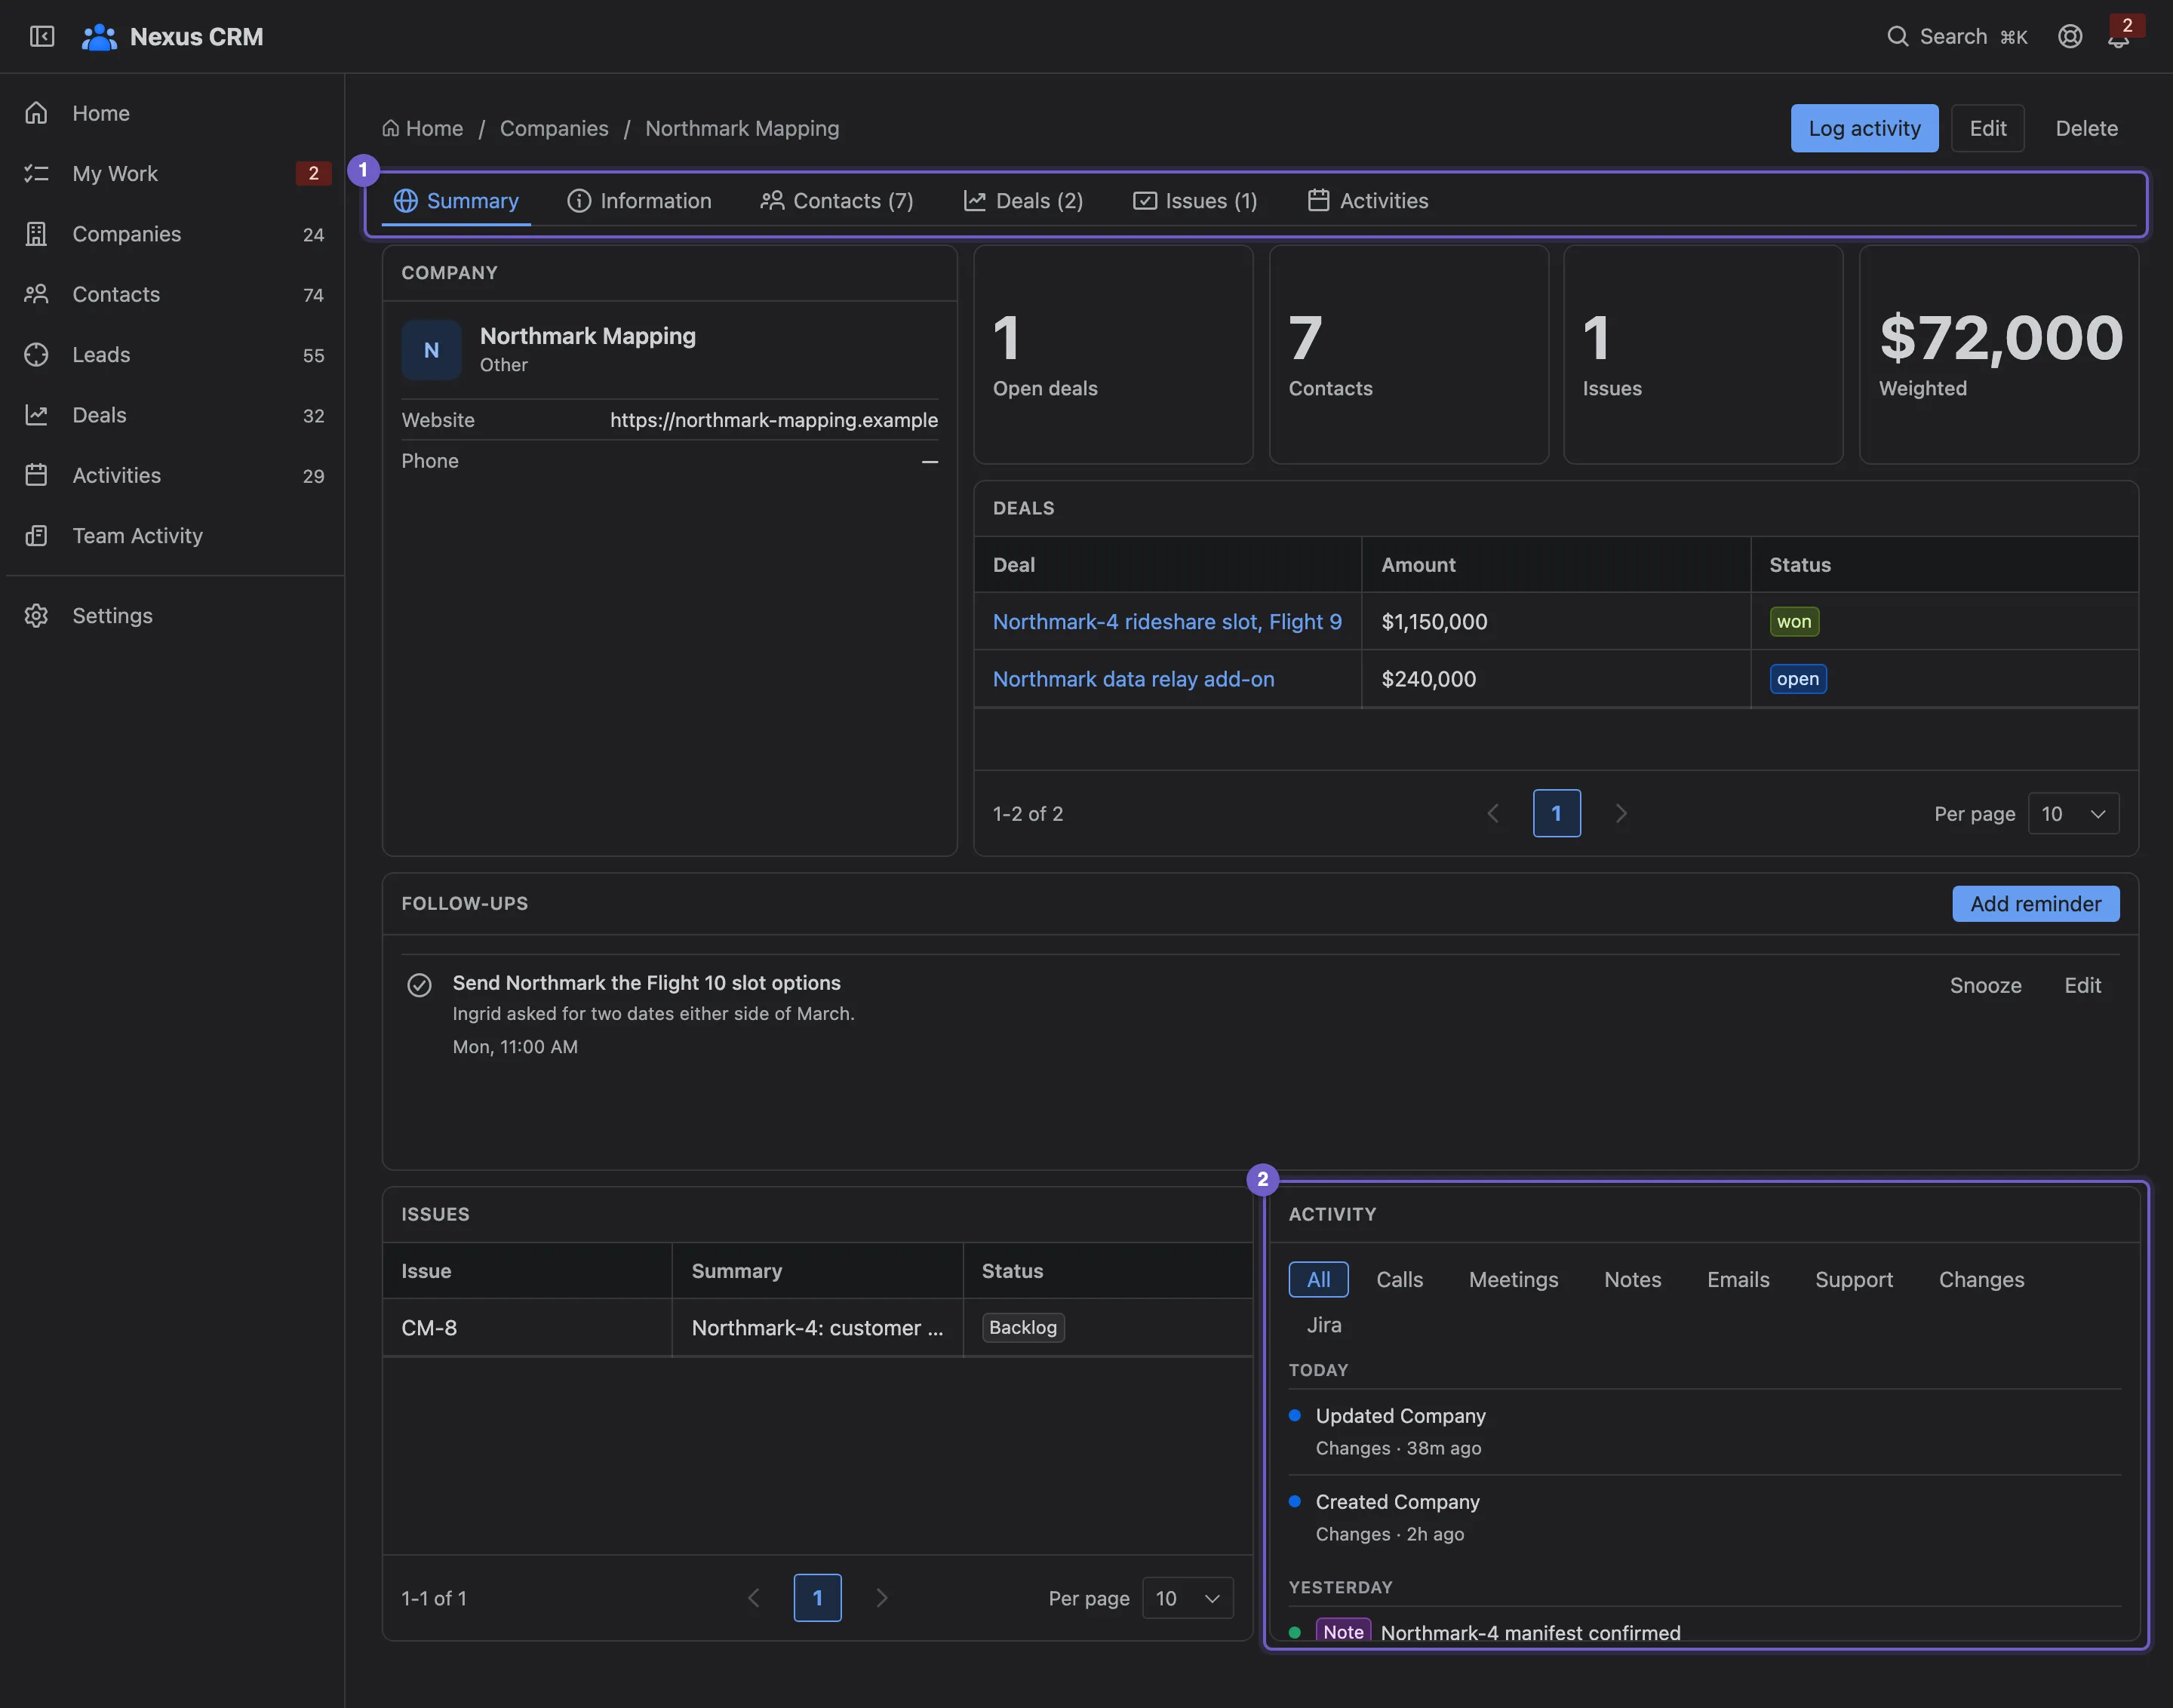
Task: Open the help lifebuoy icon
Action: click(x=2070, y=37)
